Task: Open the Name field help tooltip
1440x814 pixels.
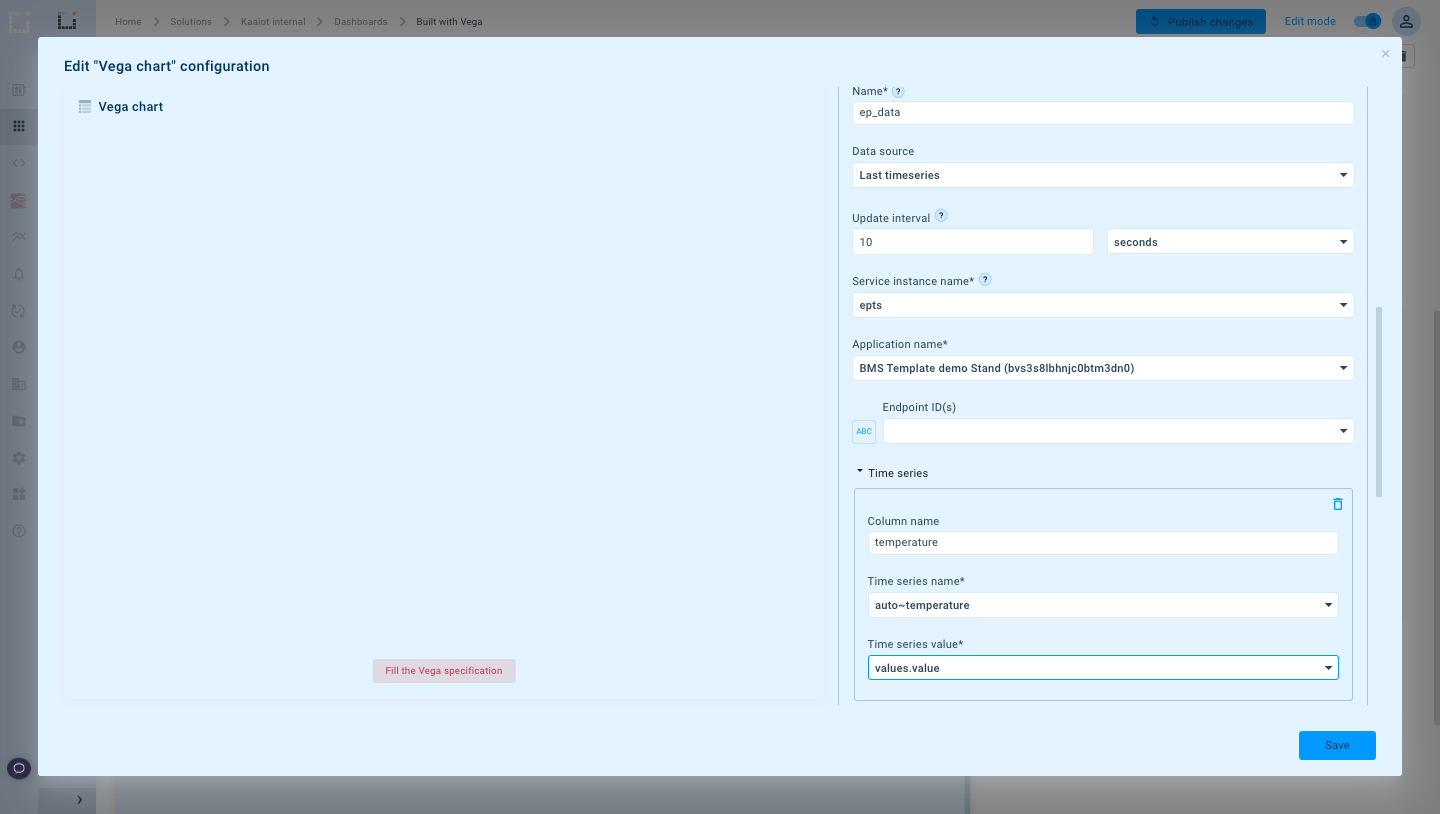Action: tap(898, 91)
